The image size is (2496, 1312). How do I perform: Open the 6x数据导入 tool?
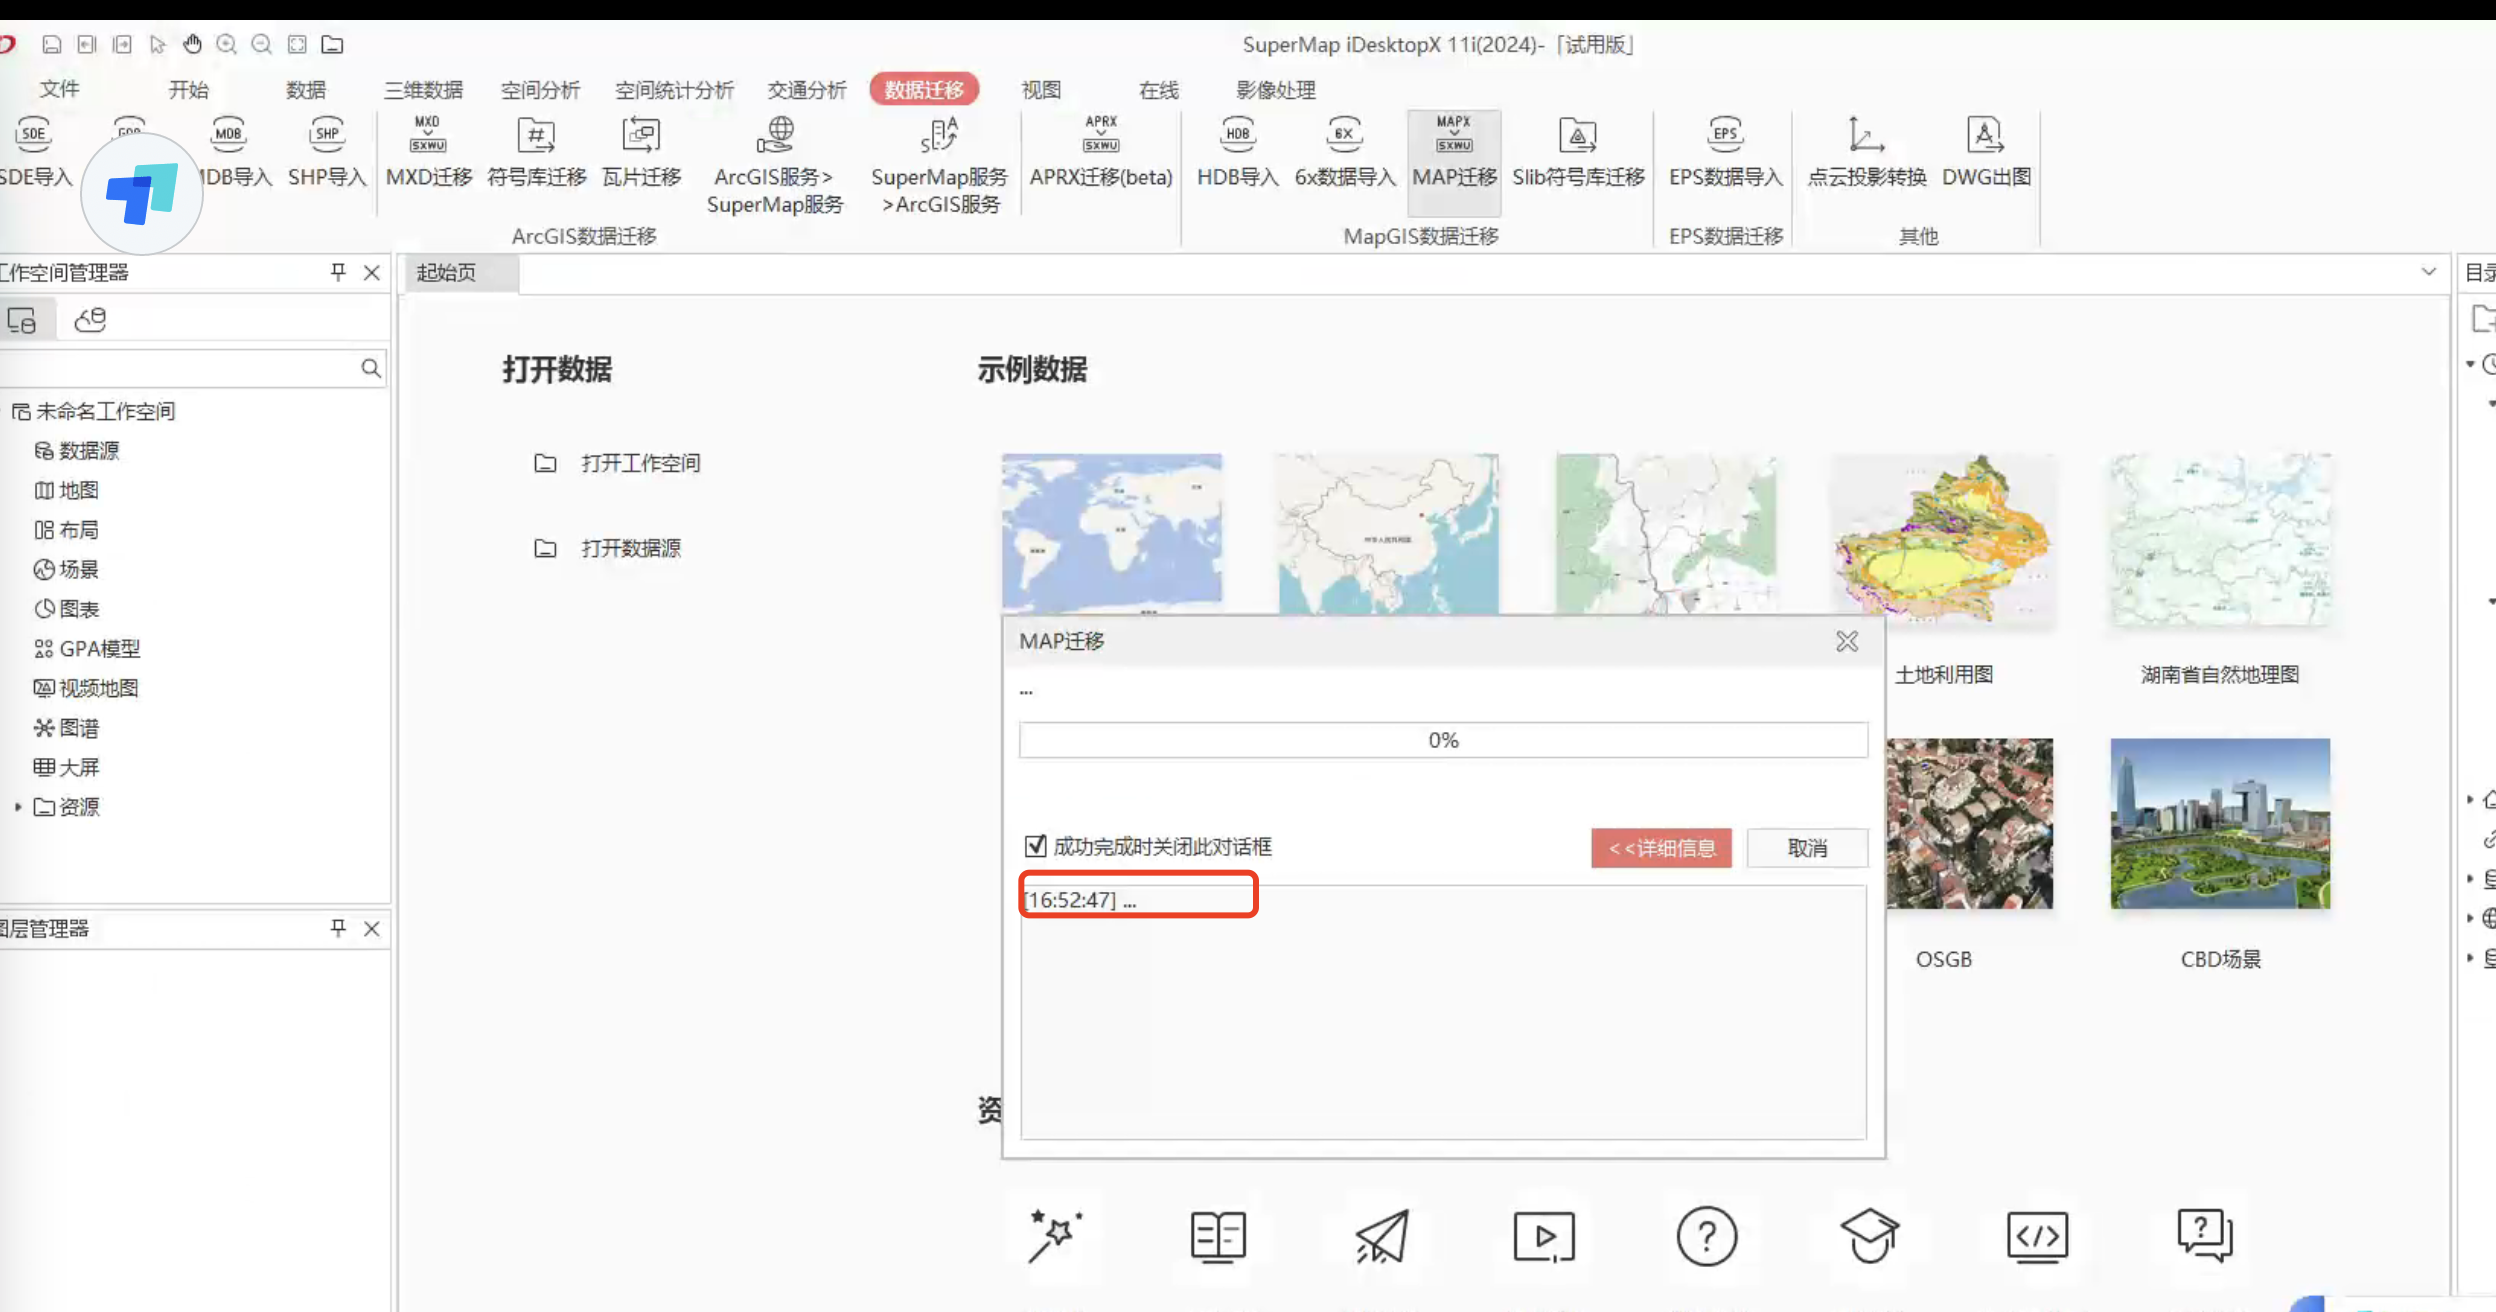click(1344, 152)
